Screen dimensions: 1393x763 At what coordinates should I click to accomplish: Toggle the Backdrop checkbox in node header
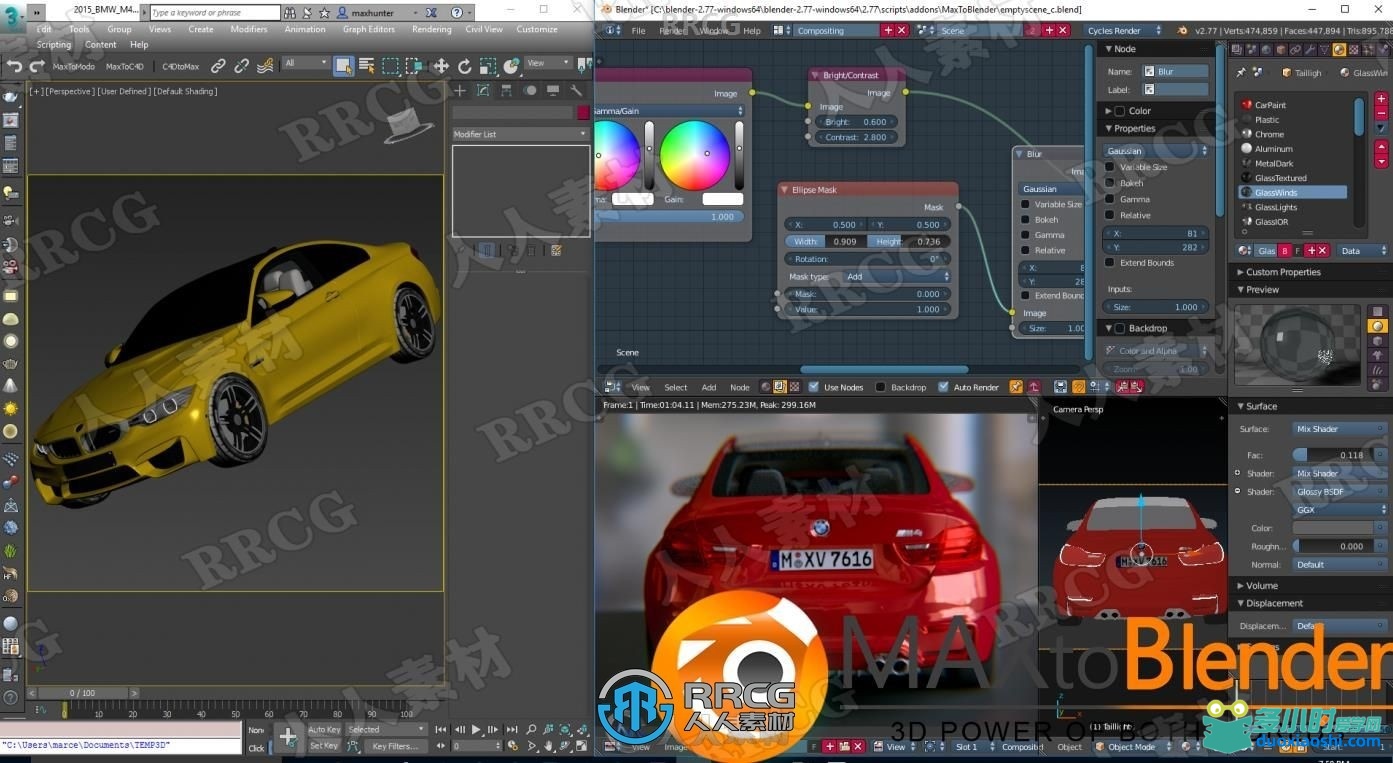pos(881,387)
